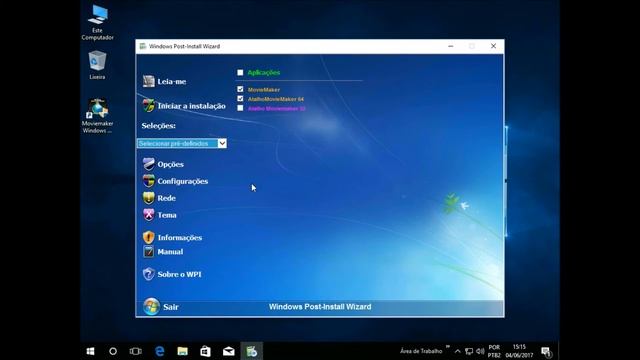Viewport: 640px width, 360px height.
Task: Open the Configurações icon
Action: [149, 181]
